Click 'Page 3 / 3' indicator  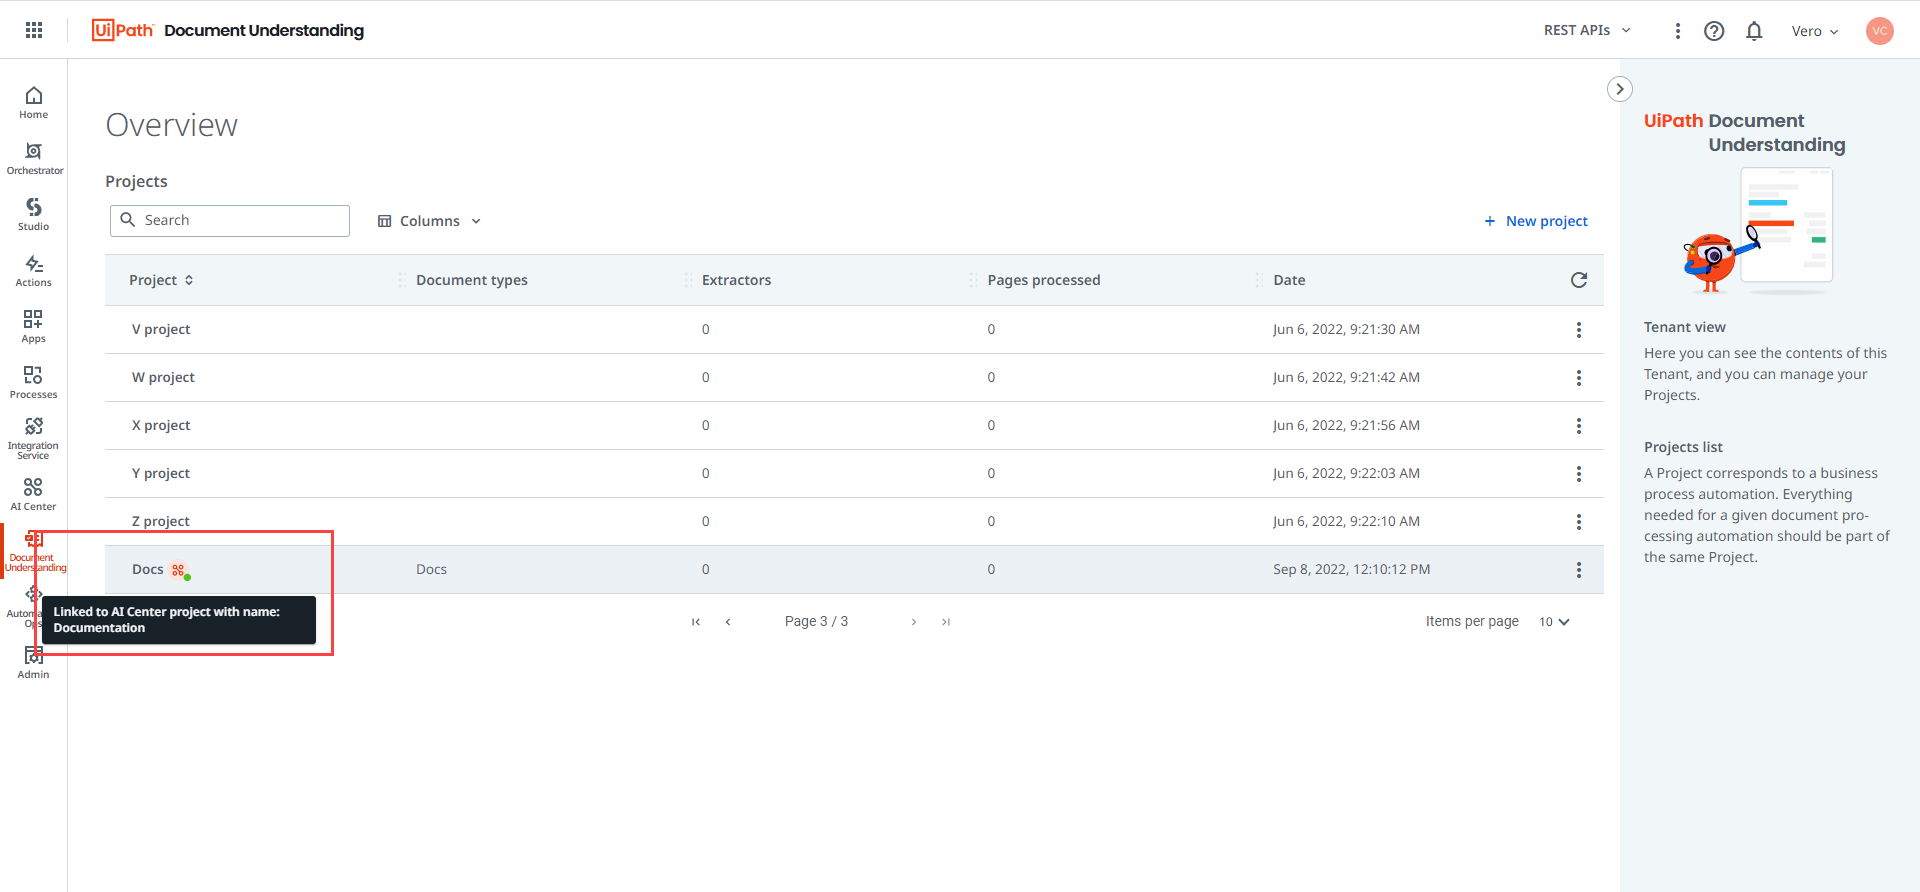tap(817, 621)
